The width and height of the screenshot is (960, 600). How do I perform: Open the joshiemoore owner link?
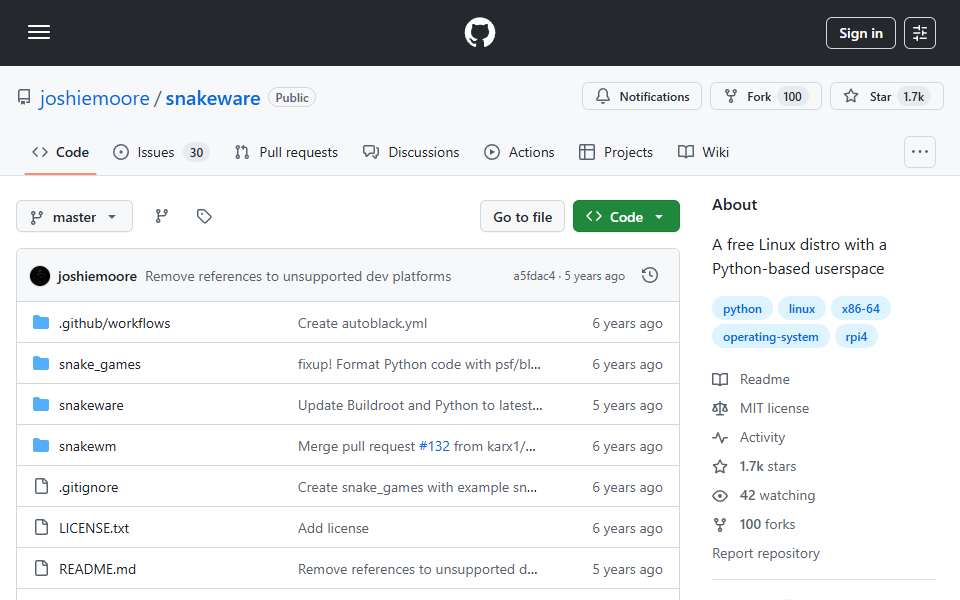(94, 98)
